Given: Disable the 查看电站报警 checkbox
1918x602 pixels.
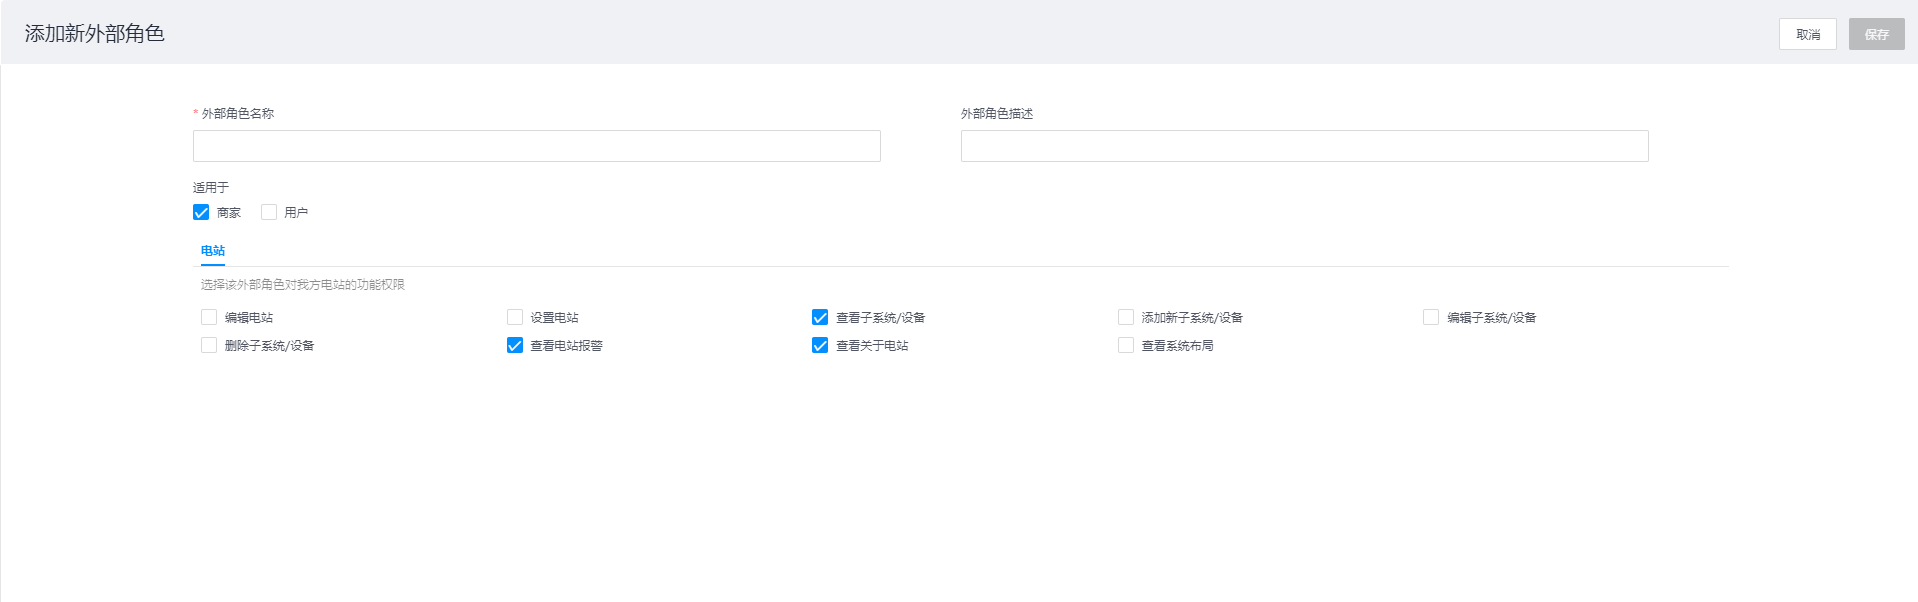Looking at the screenshot, I should coord(515,345).
